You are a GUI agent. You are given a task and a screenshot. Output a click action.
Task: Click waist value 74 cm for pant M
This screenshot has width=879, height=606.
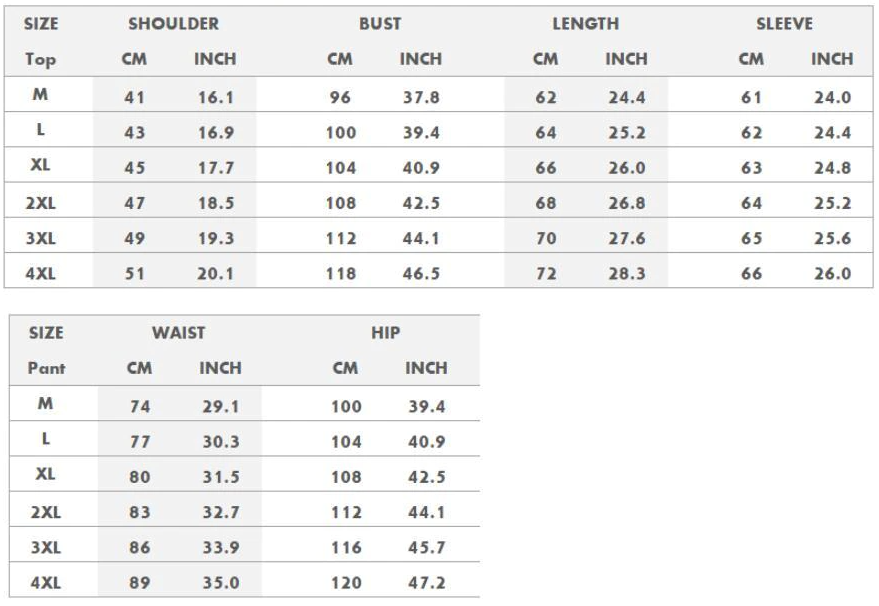(x=140, y=407)
